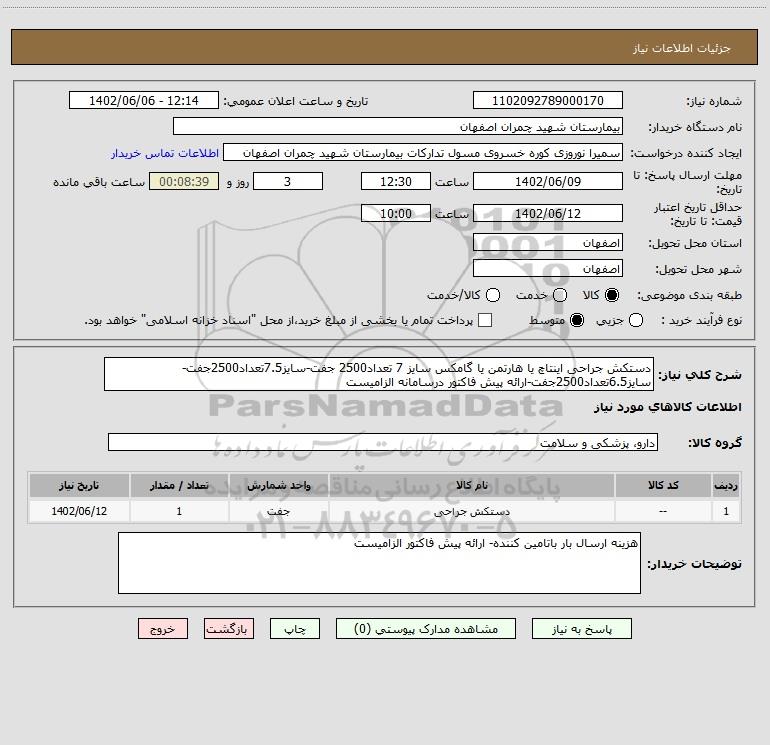
Task: Click the تاریخ نیاز column header
Action: point(79,486)
